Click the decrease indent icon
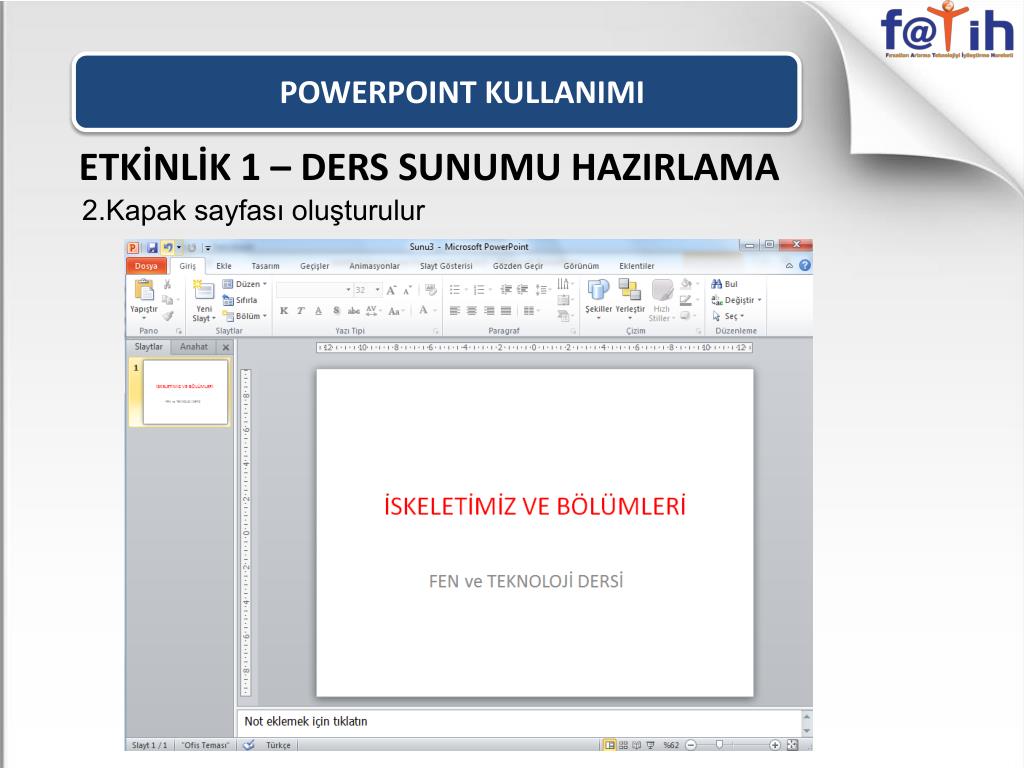The height and width of the screenshot is (768, 1024). 506,289
